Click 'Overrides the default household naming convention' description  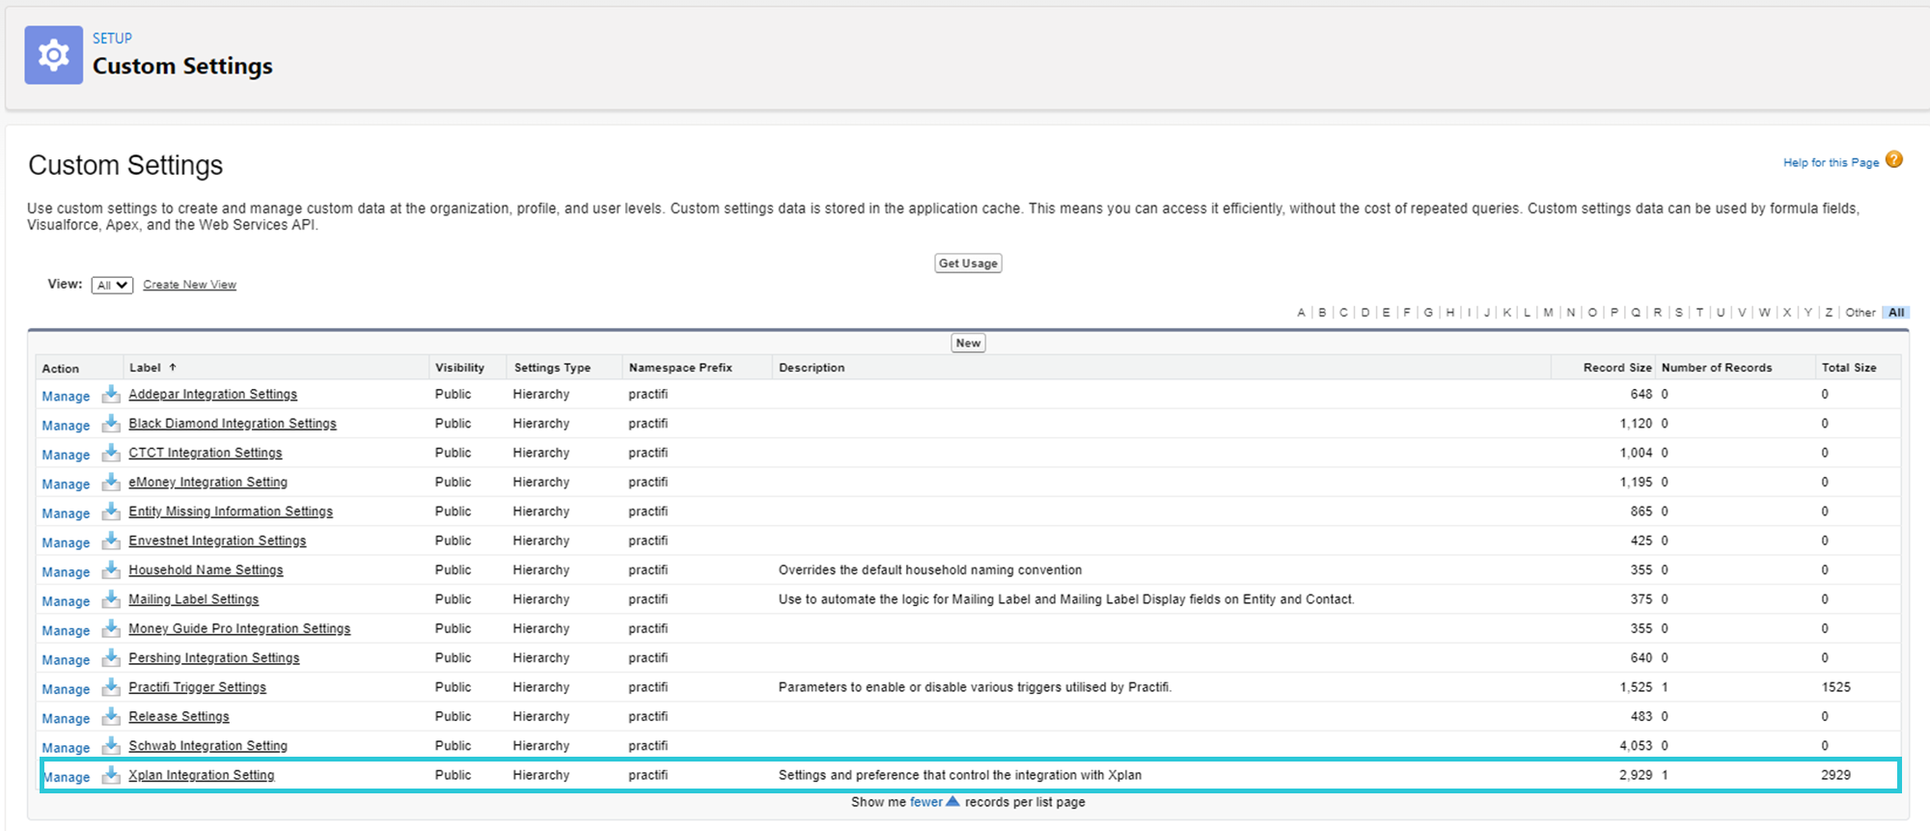[930, 570]
